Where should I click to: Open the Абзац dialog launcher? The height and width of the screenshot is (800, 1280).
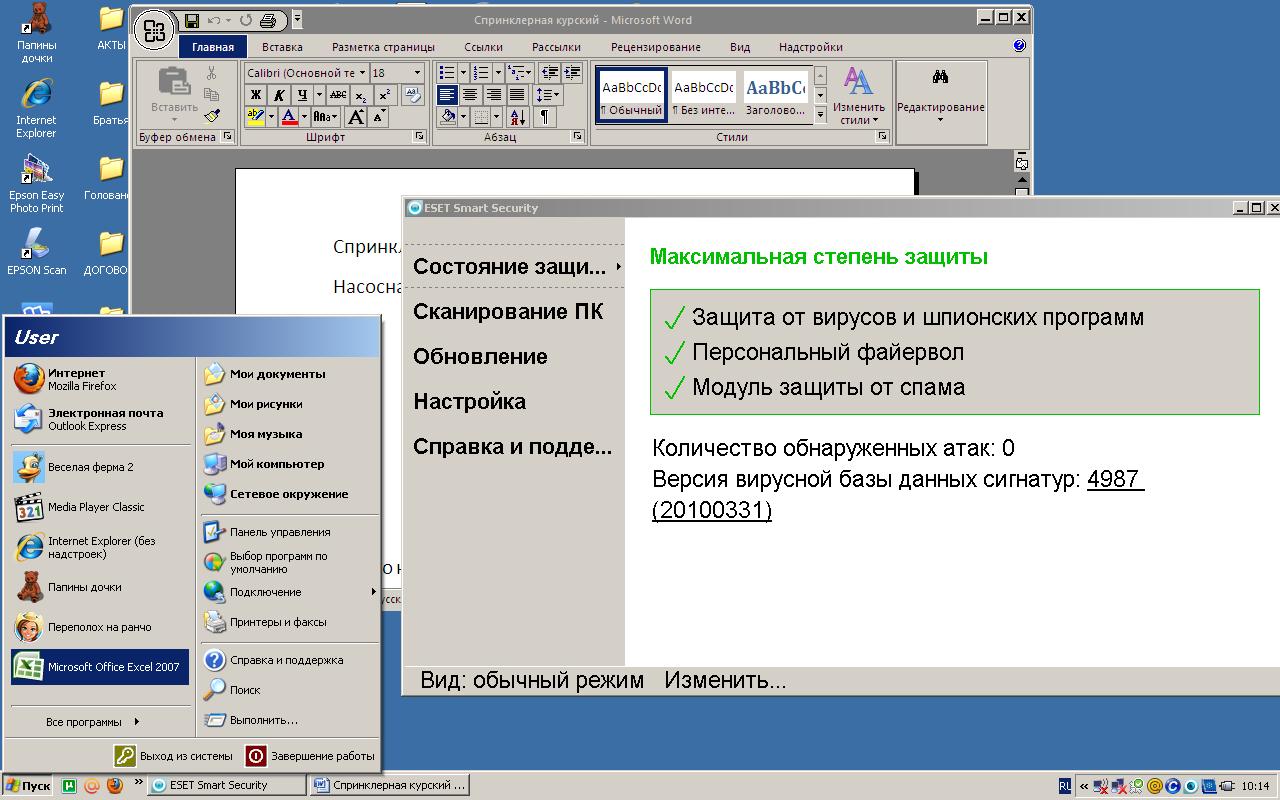577,137
